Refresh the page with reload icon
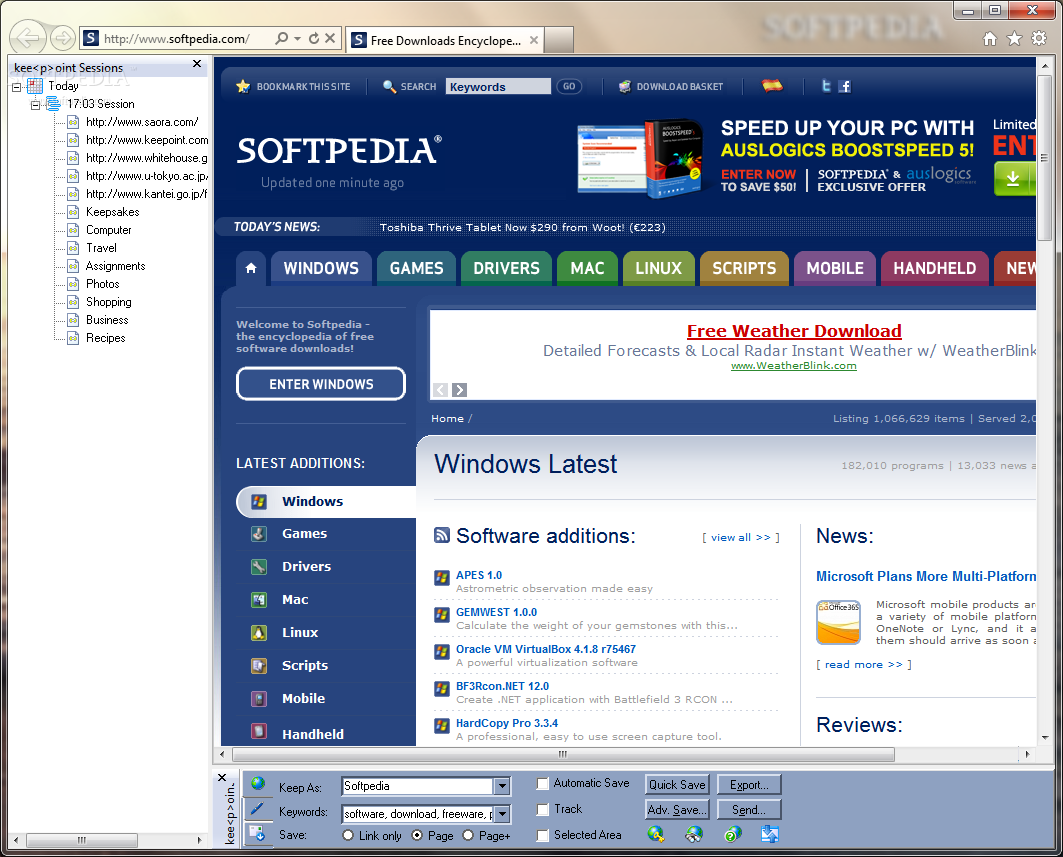Screen dimensions: 1063x857 pos(314,39)
